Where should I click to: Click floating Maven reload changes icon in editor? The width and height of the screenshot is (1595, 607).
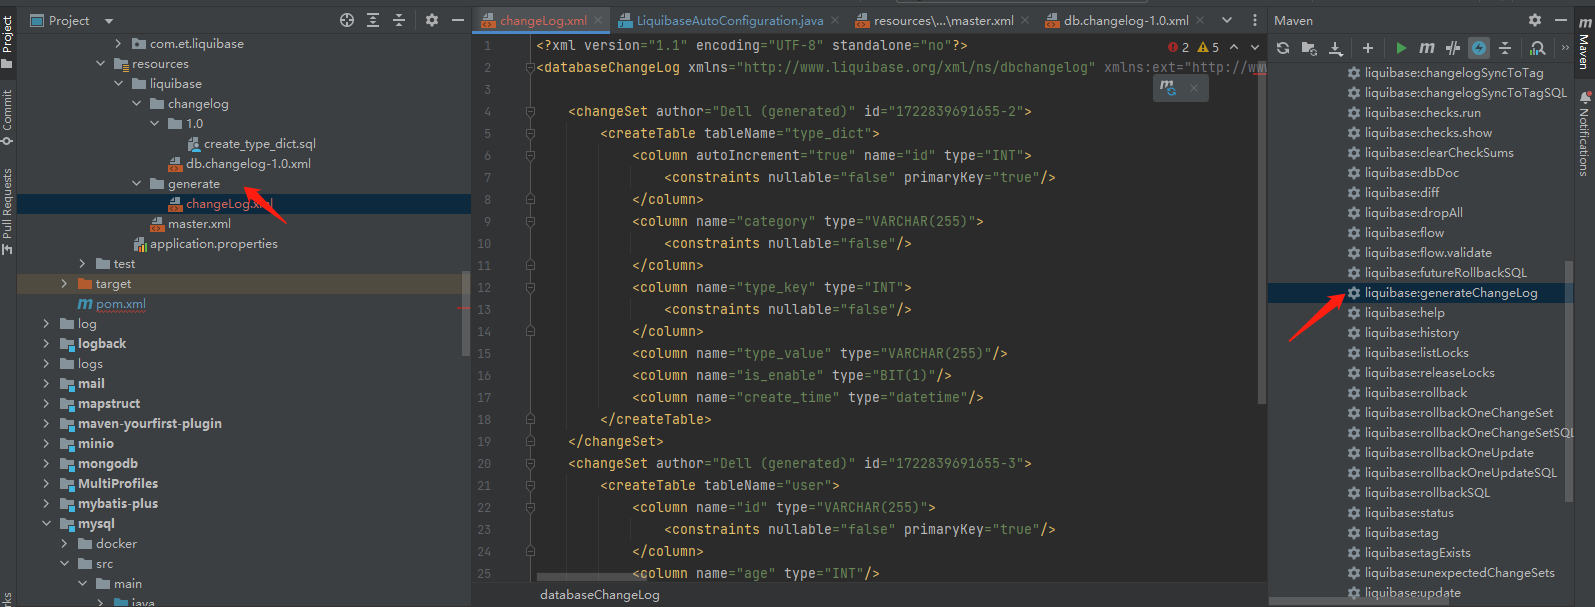click(x=1168, y=88)
